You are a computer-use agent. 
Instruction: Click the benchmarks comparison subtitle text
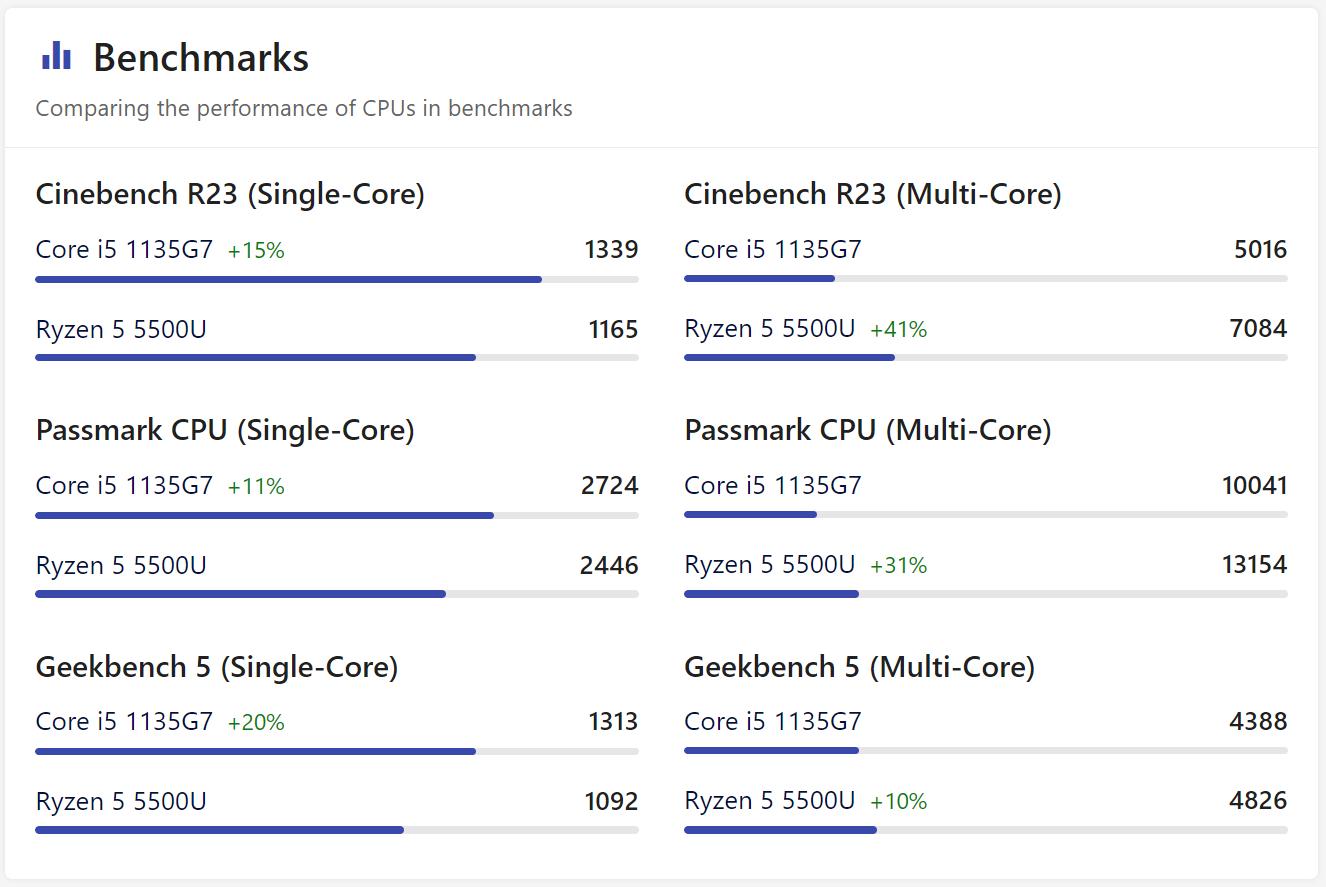[x=304, y=108]
